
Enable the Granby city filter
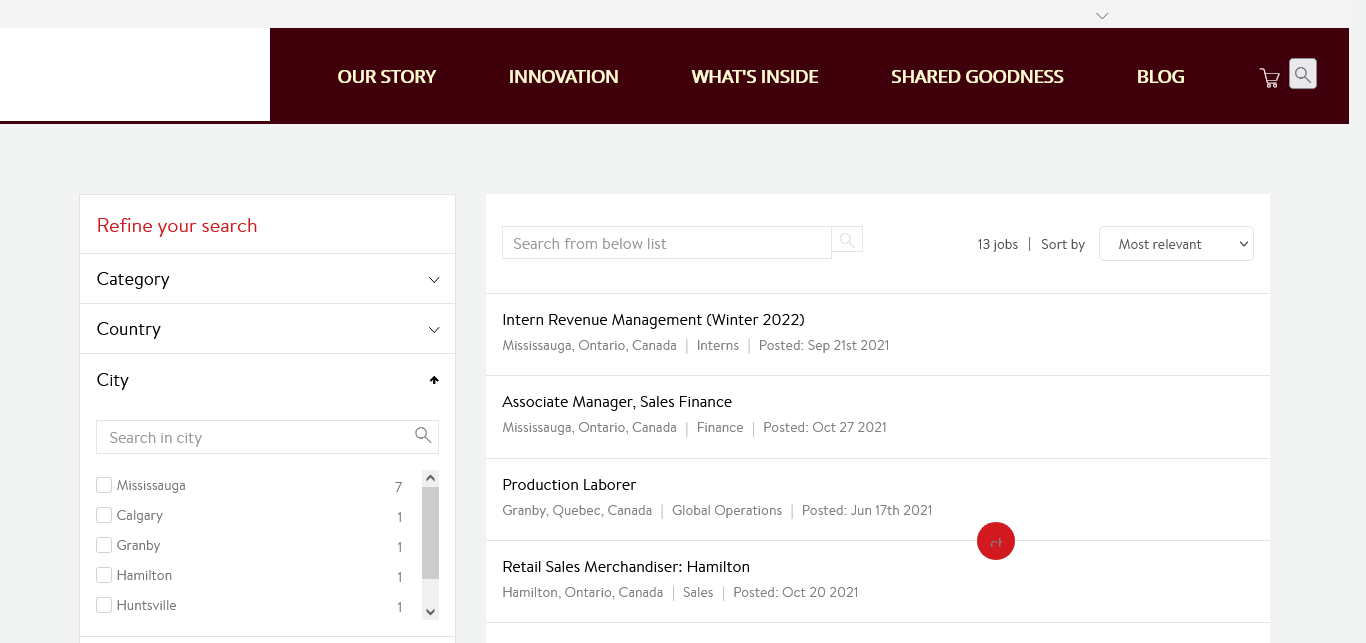pos(104,545)
